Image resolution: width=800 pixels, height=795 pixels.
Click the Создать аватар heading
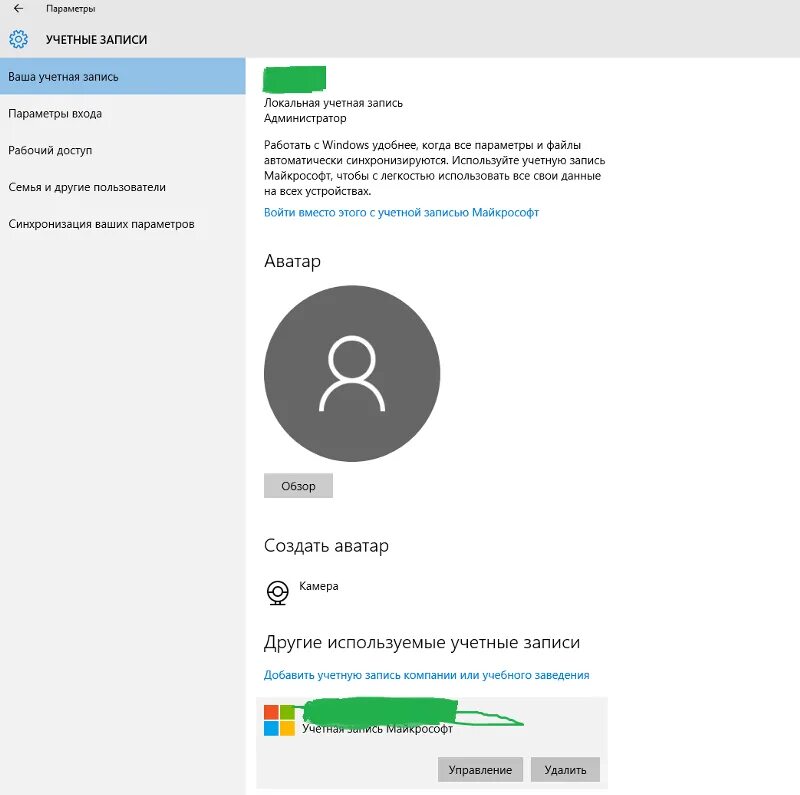click(x=326, y=545)
